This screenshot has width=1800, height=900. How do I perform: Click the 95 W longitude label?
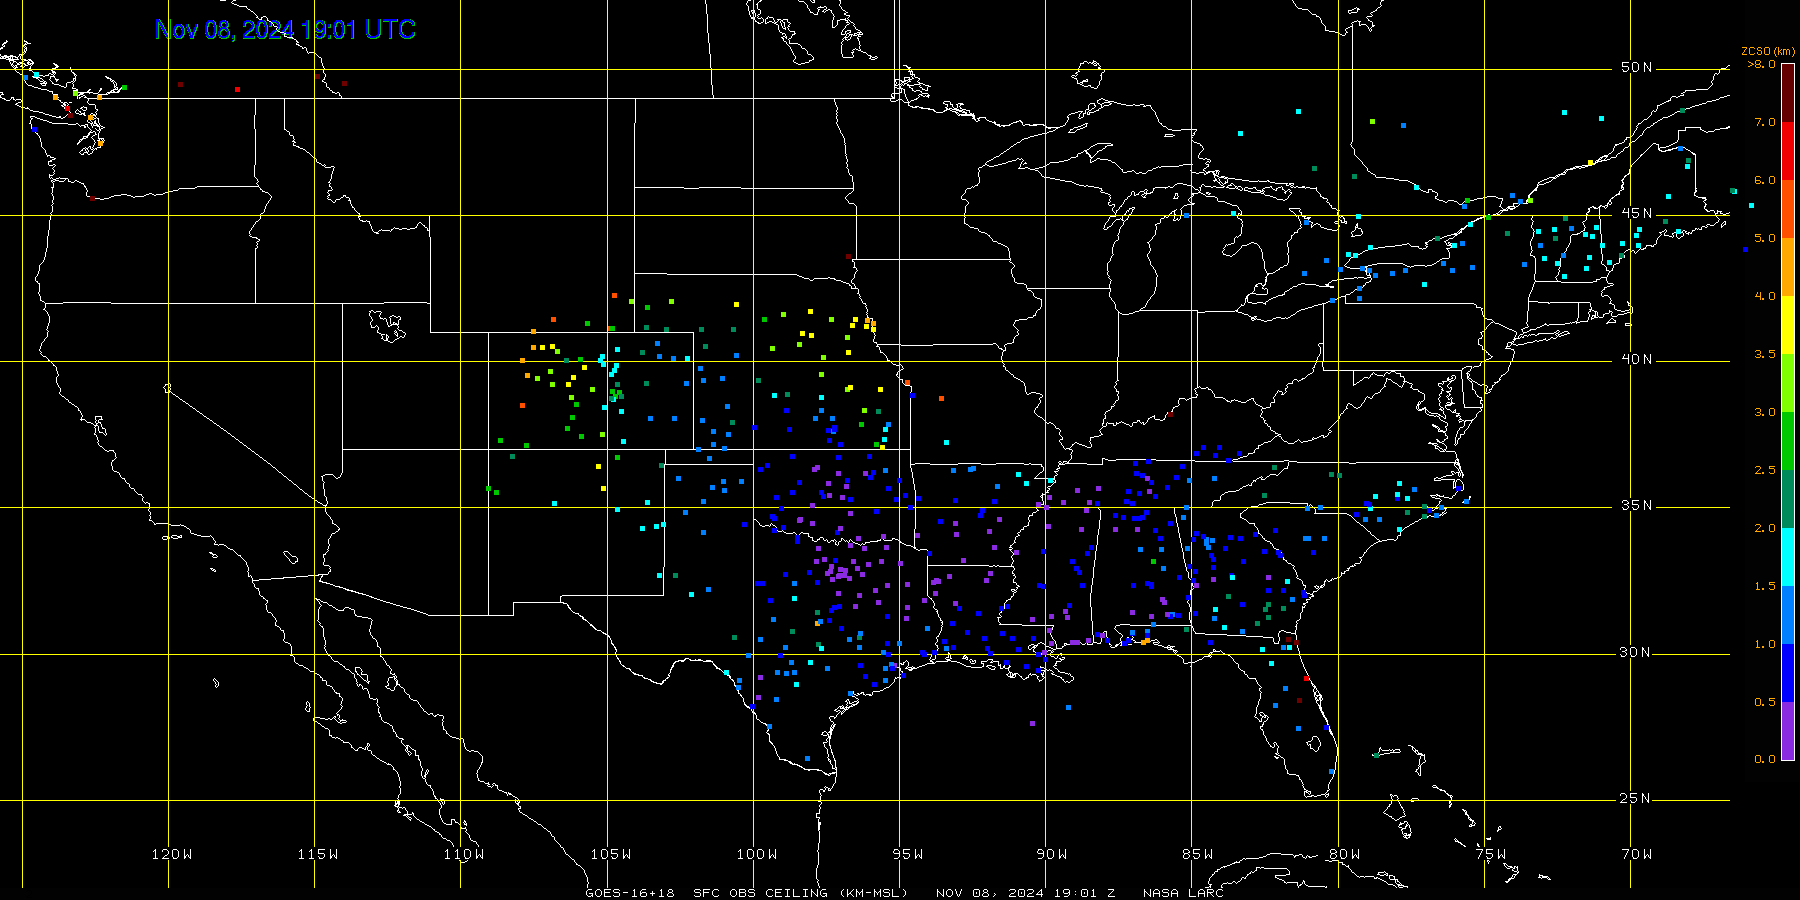point(908,854)
